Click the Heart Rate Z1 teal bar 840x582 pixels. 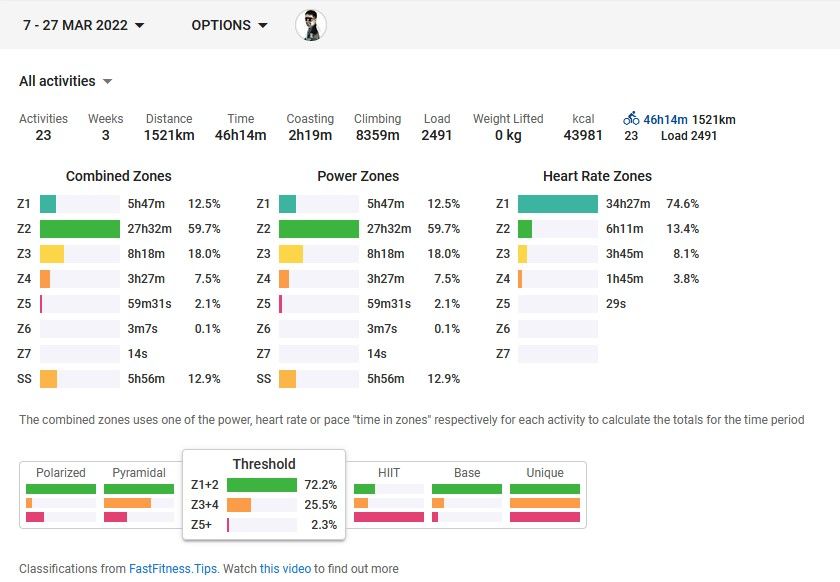click(558, 204)
